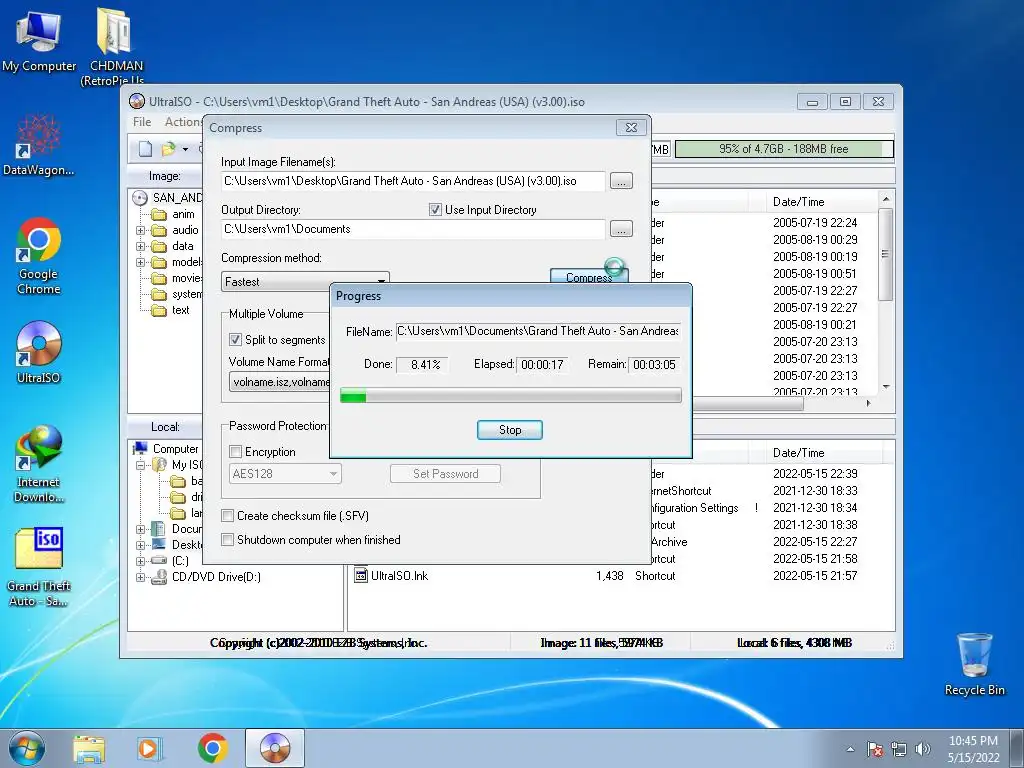Select the UltraISO.lnk file in local list
This screenshot has width=1024, height=768.
pyautogui.click(x=399, y=576)
